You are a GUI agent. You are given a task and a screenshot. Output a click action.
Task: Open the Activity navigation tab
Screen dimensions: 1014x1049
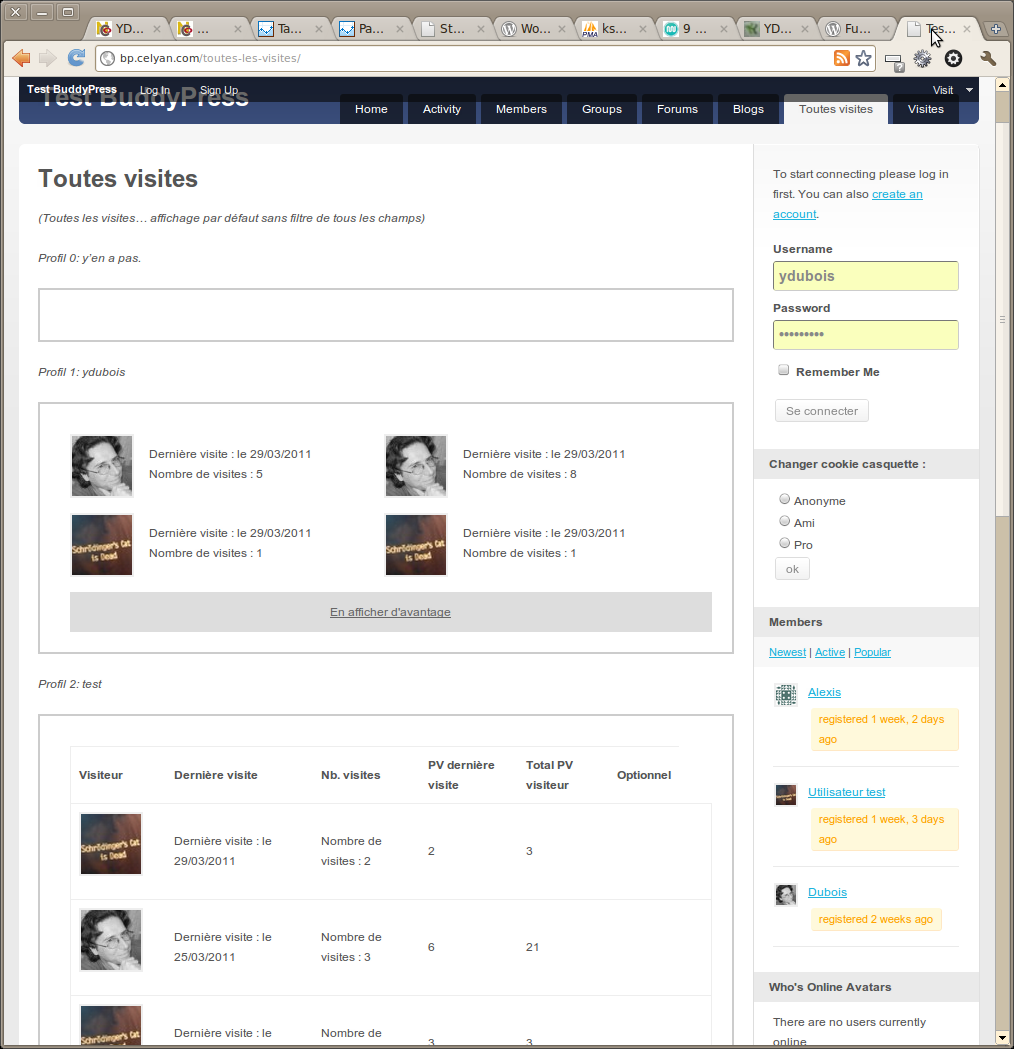(x=441, y=110)
